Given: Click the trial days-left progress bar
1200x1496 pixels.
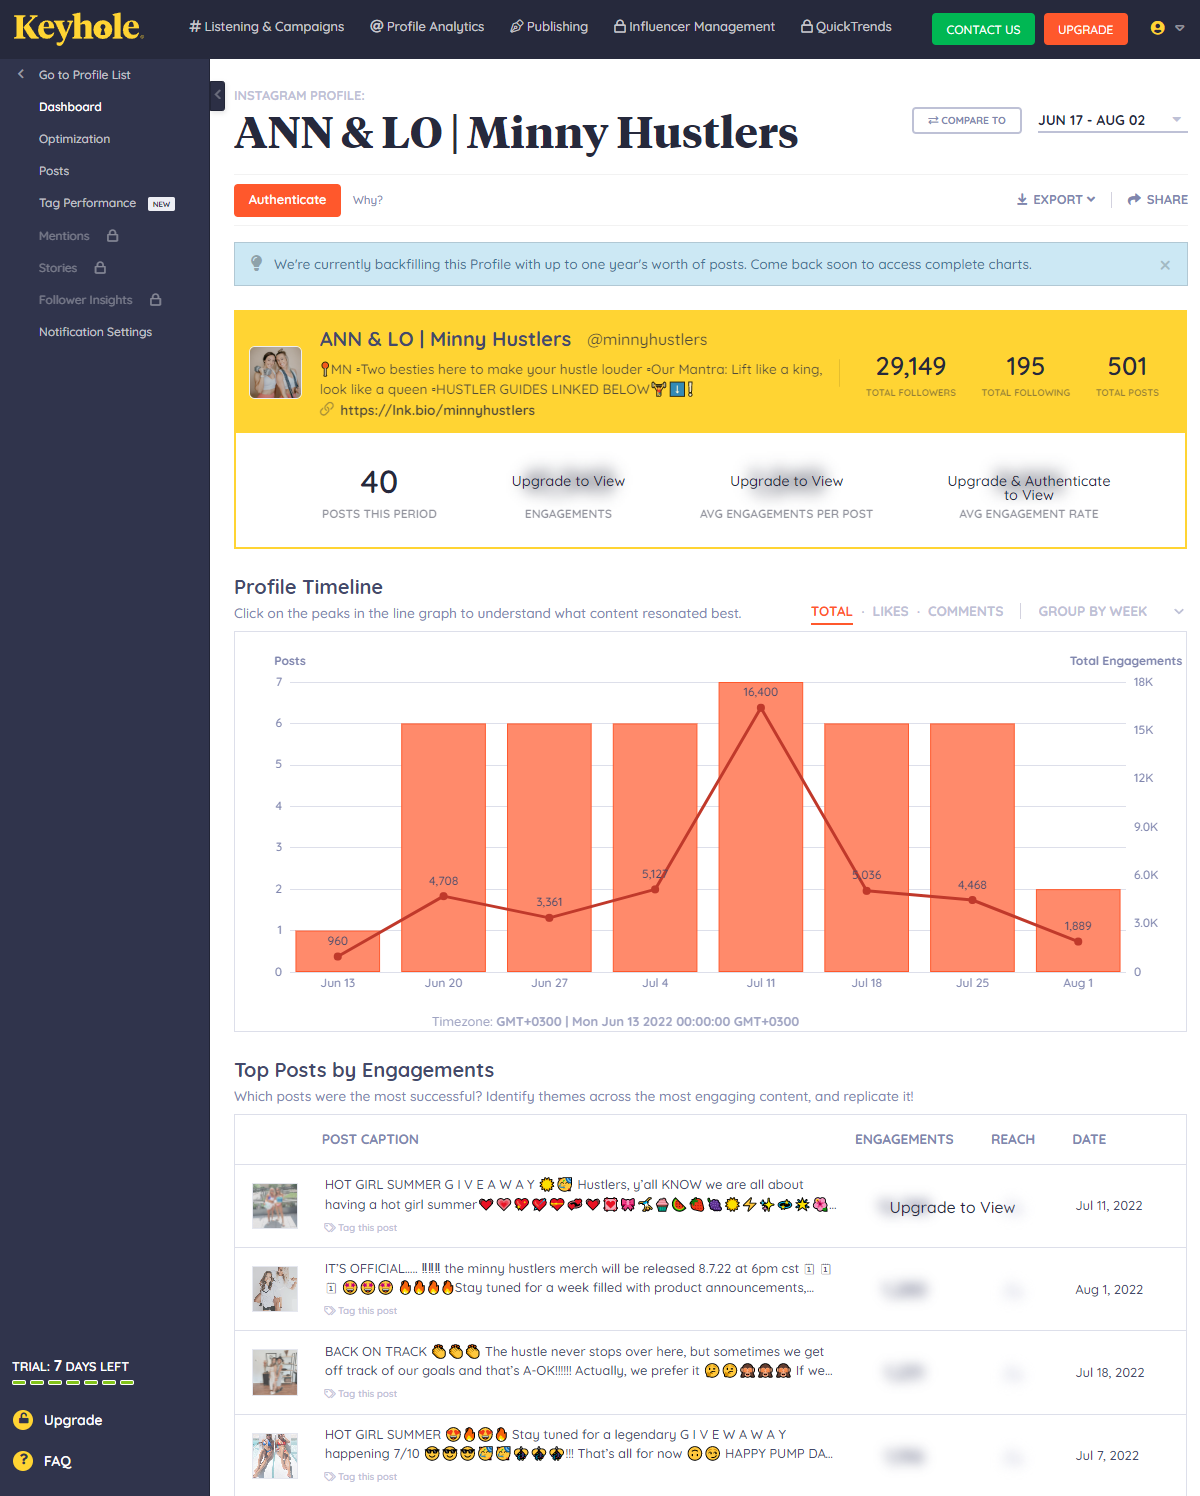Looking at the screenshot, I should [x=73, y=1383].
